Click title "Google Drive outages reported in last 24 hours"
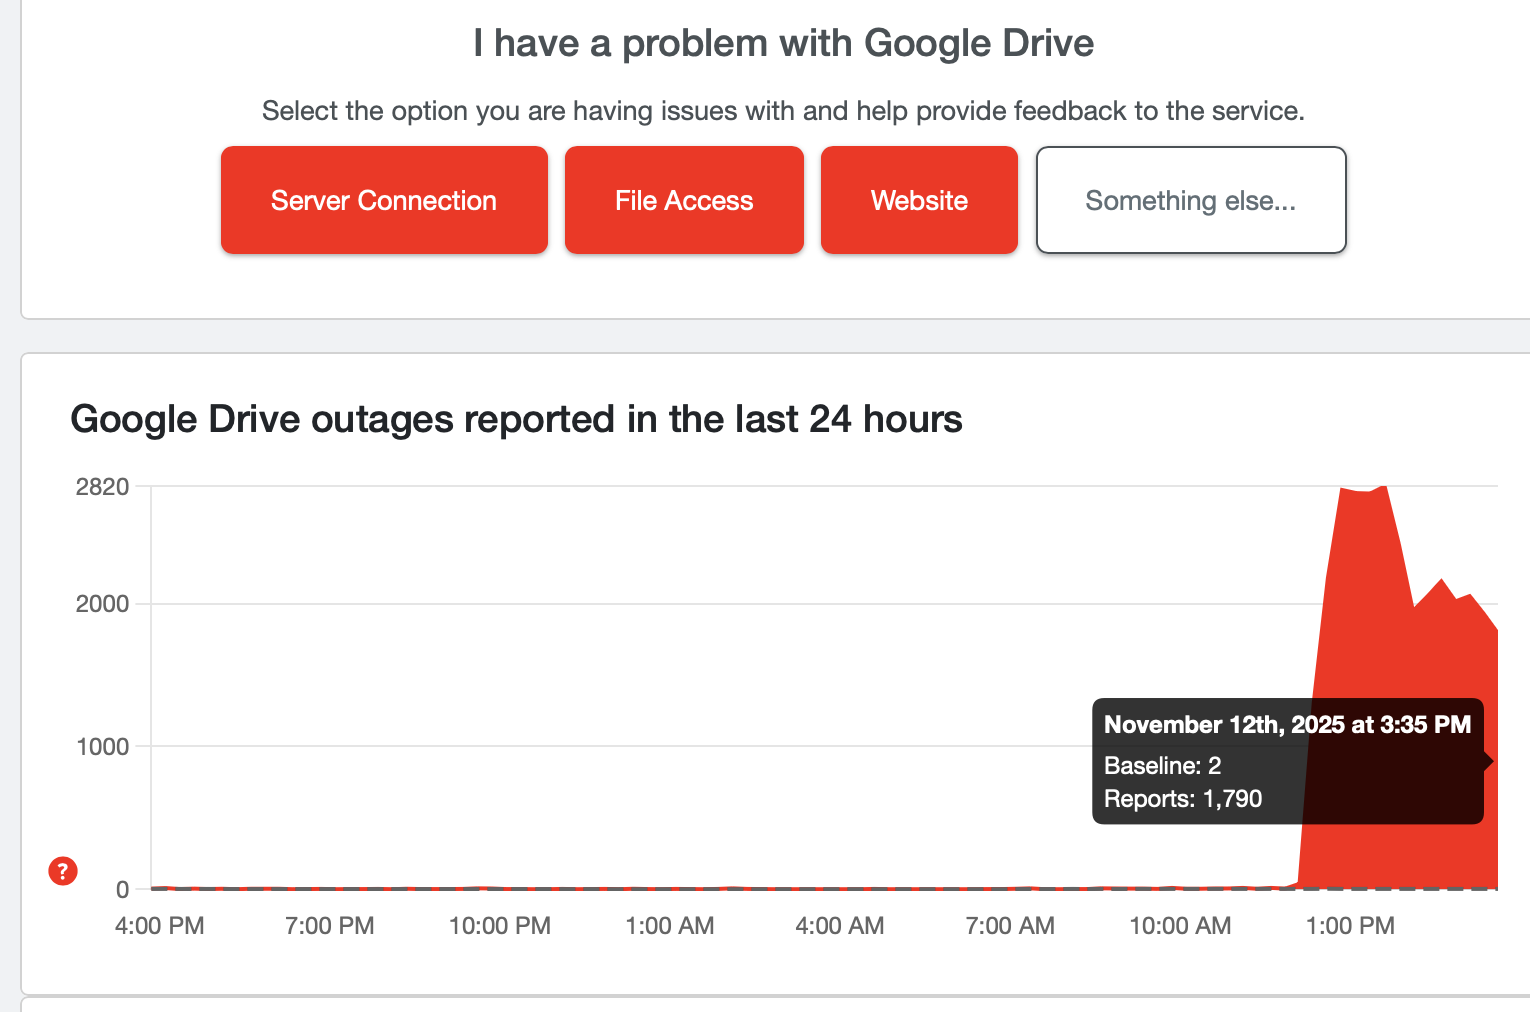The height and width of the screenshot is (1012, 1530). pyautogui.click(x=516, y=419)
